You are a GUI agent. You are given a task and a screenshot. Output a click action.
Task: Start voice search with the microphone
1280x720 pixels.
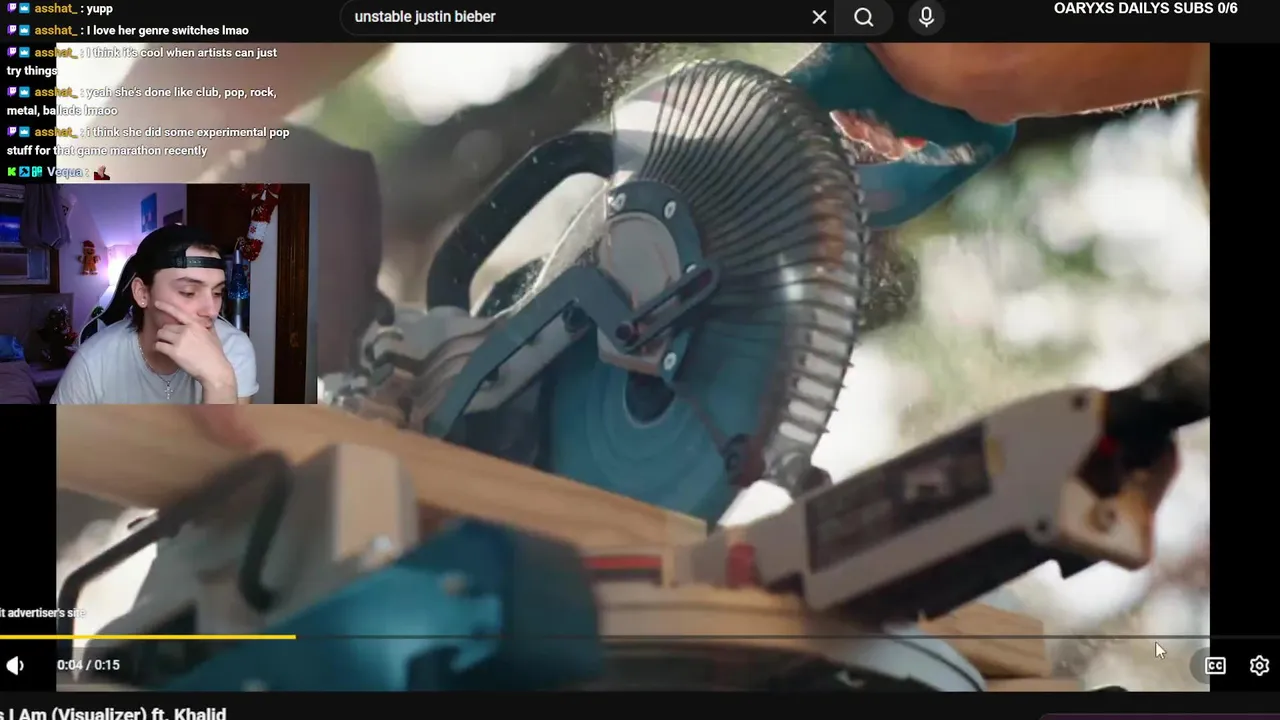[x=926, y=17]
